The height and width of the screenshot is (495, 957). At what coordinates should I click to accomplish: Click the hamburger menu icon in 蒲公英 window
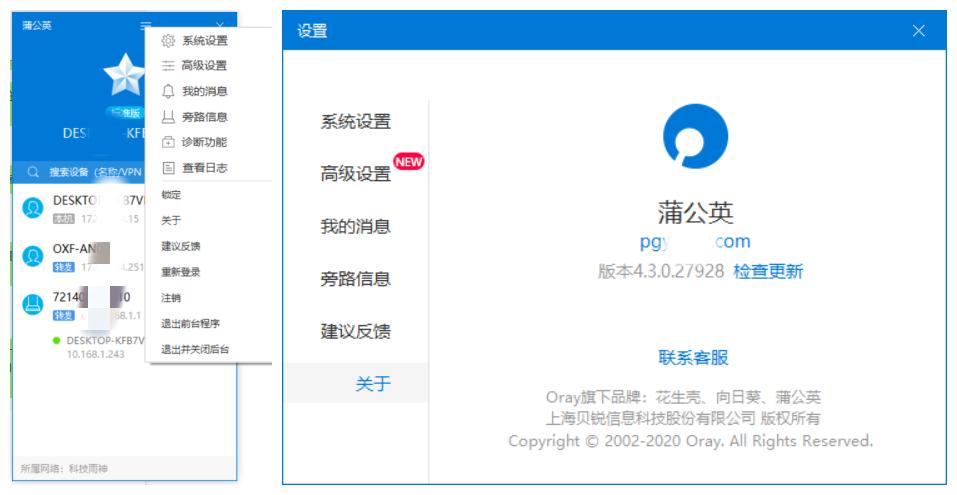pyautogui.click(x=145, y=26)
